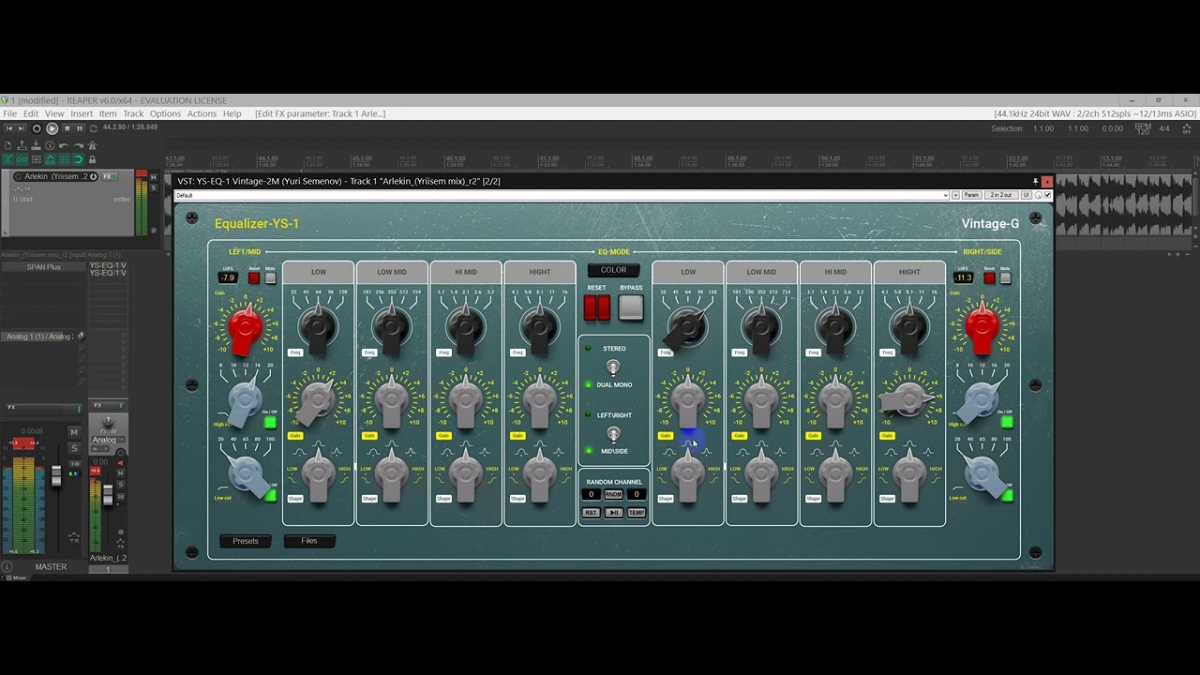Click the red Reset button in the center
1200x675 pixels.
pyautogui.click(x=597, y=308)
